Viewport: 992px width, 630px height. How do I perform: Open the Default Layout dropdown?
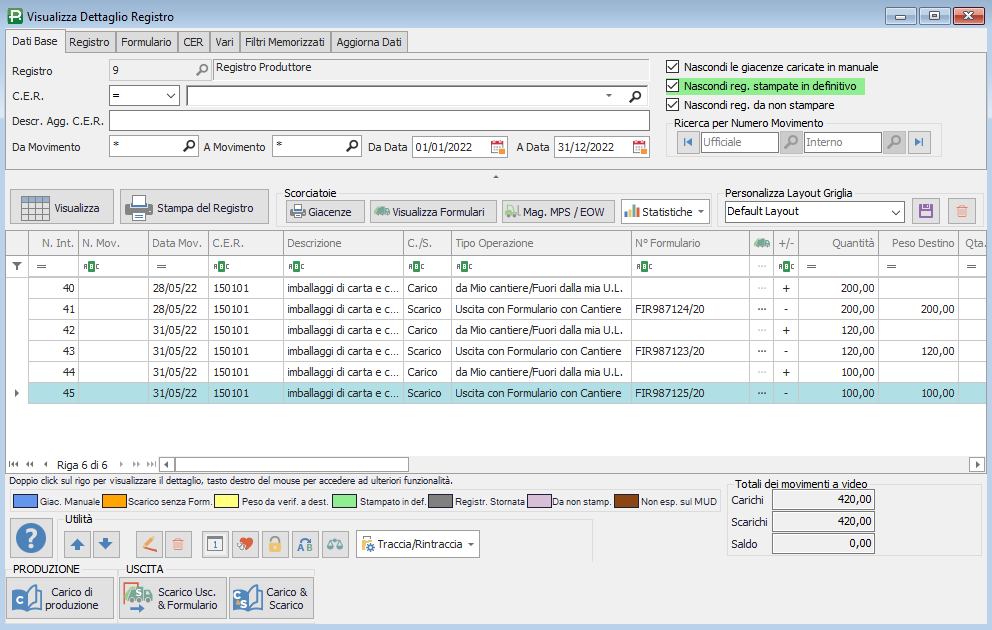895,212
